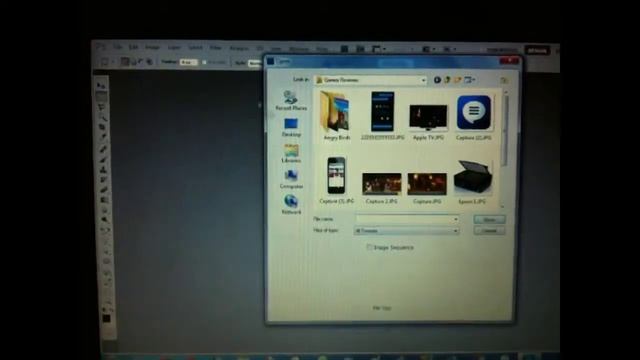Select the Brush tool

103,160
